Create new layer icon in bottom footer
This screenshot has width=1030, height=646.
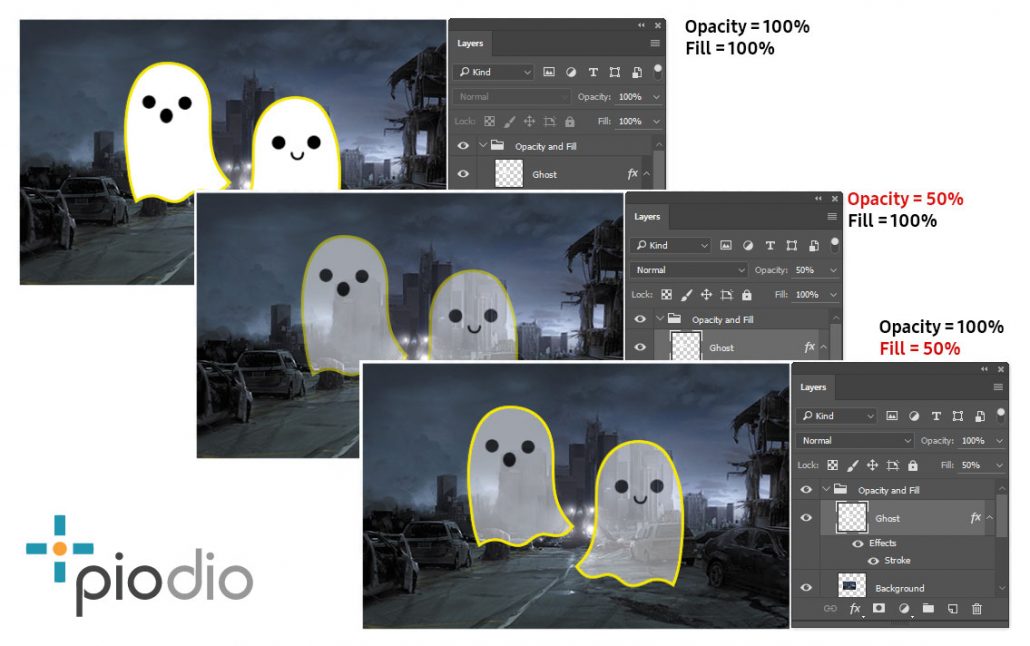[952, 609]
